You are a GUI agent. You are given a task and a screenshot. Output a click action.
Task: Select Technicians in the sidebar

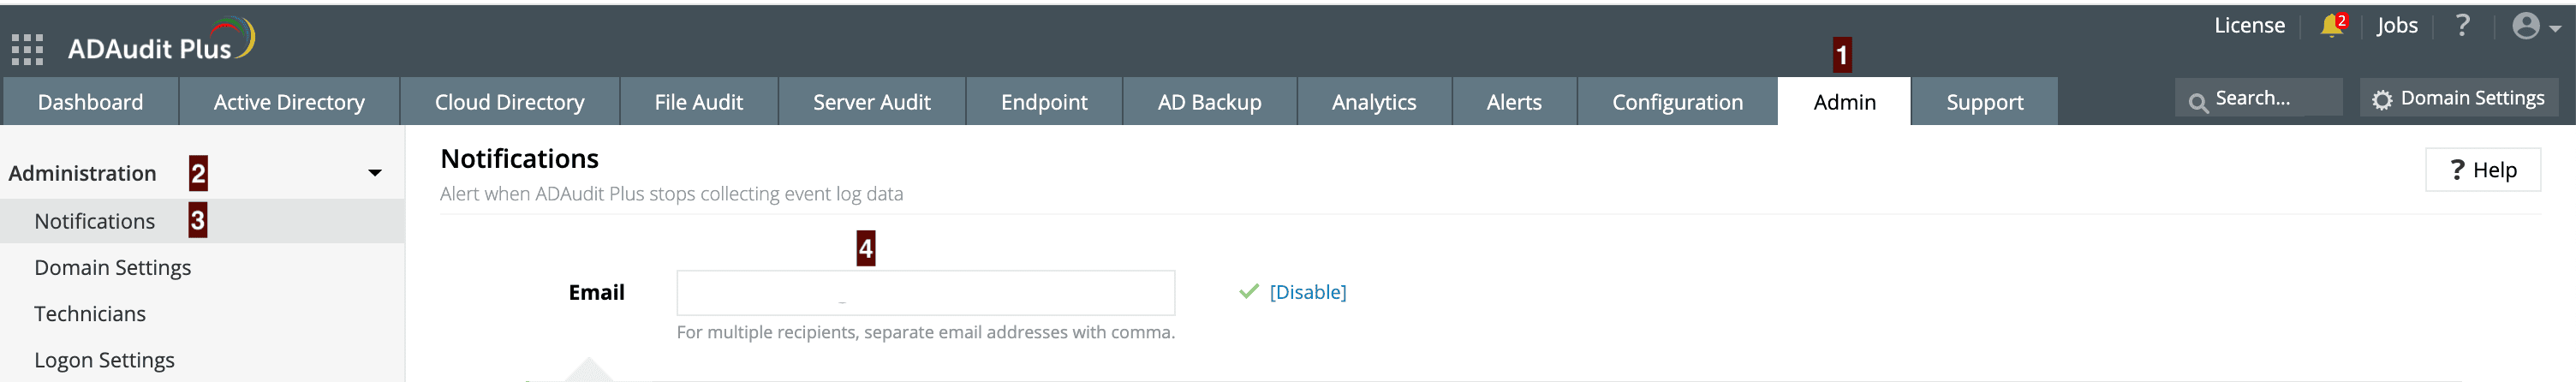[x=90, y=314]
